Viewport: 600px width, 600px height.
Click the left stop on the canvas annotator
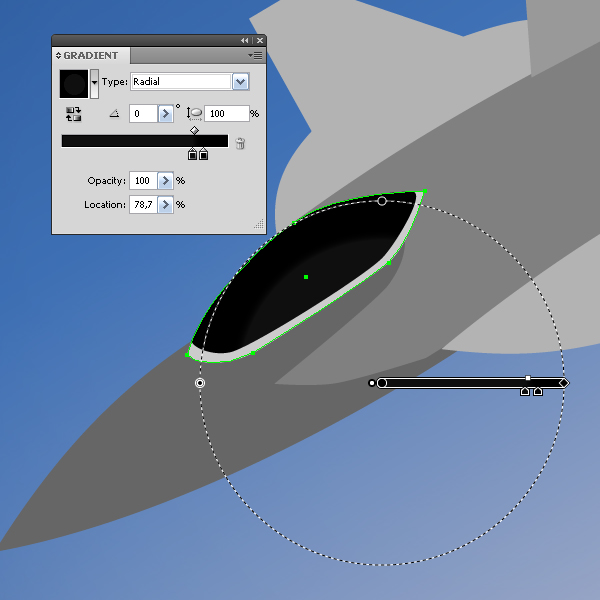tap(525, 391)
